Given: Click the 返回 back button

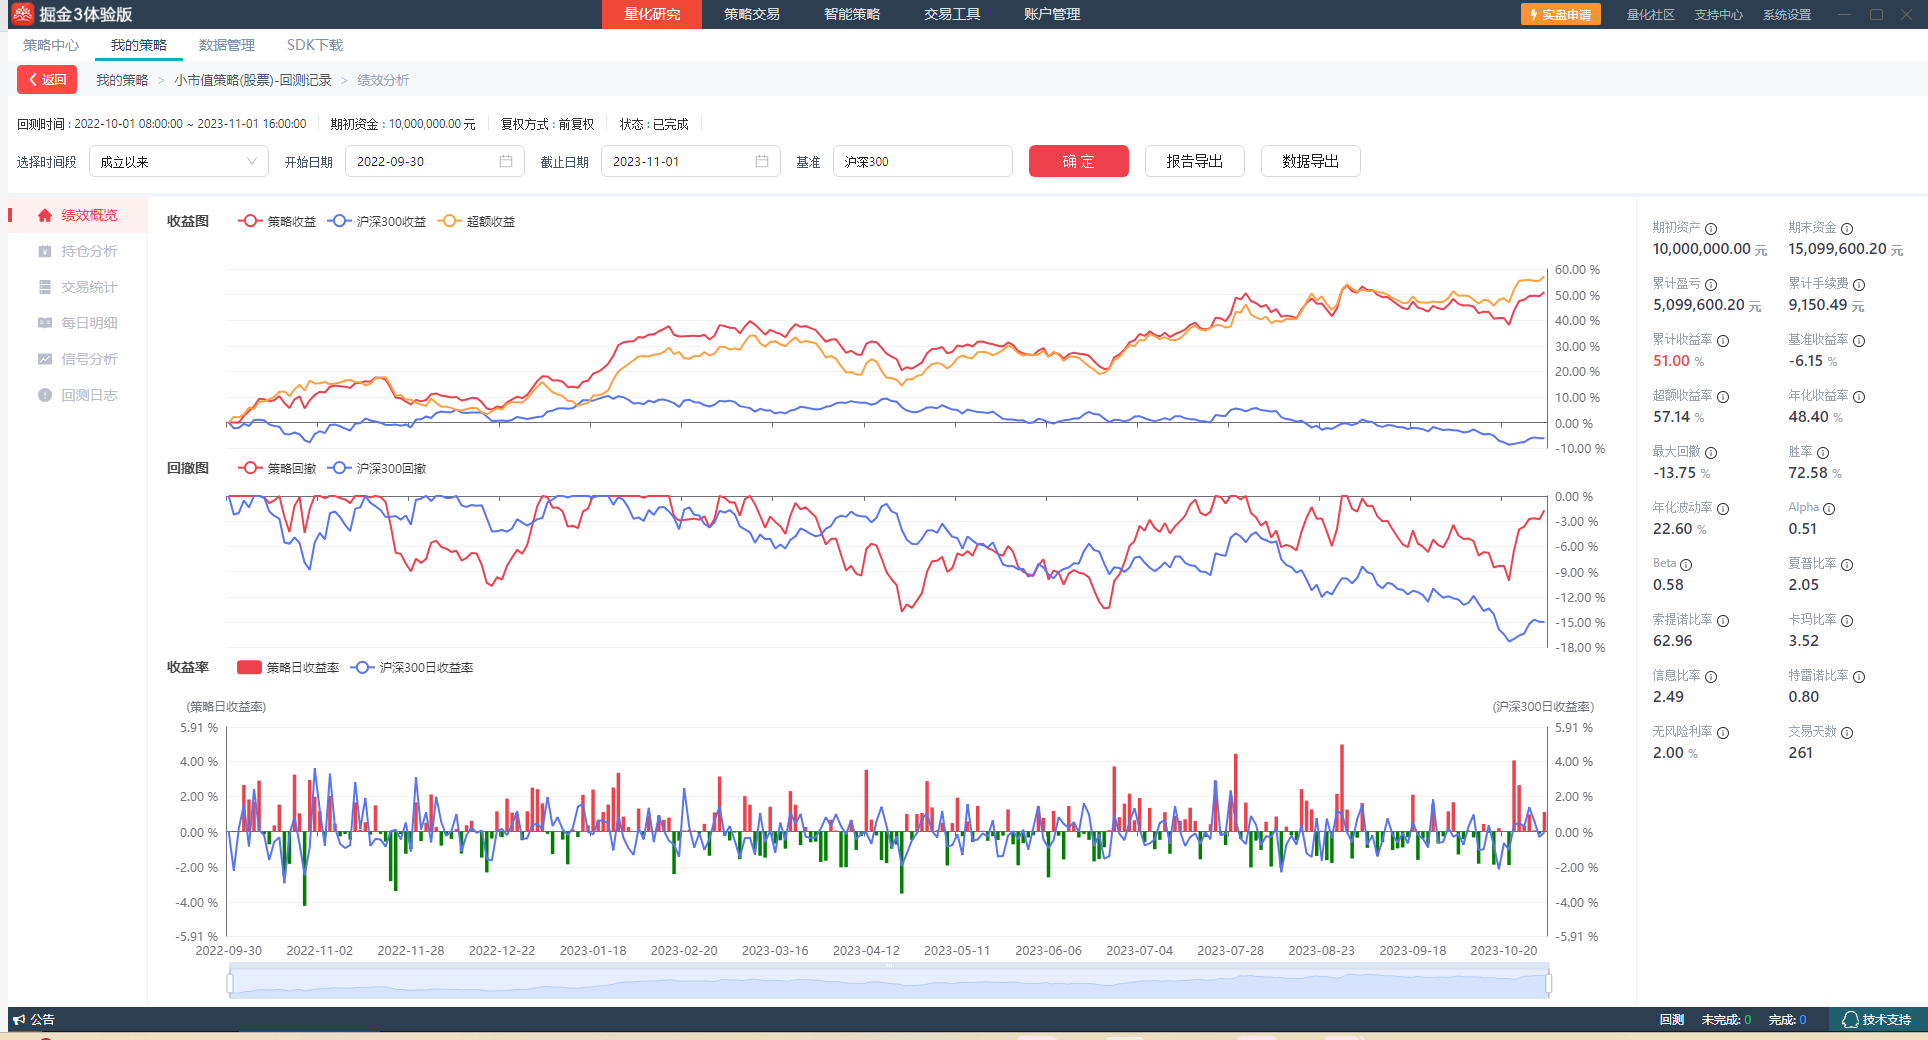Looking at the screenshot, I should point(47,80).
